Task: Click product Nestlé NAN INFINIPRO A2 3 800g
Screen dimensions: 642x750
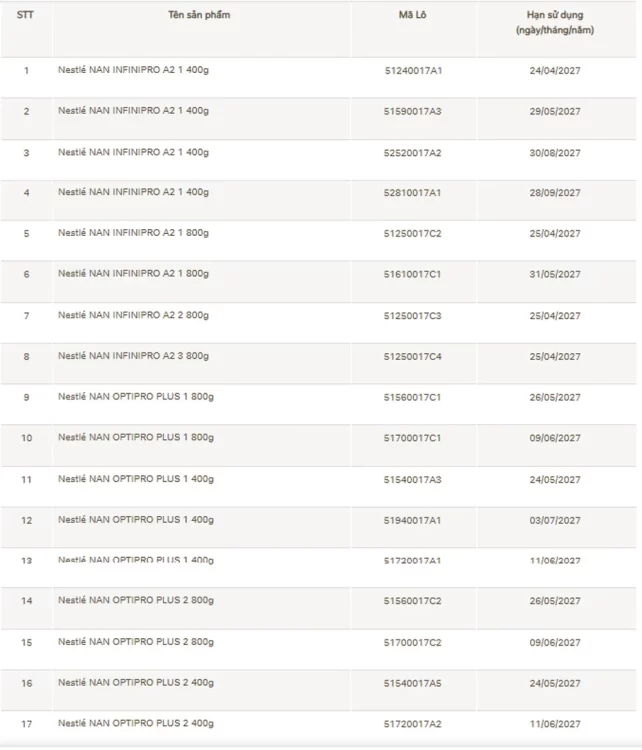Action: [133, 356]
